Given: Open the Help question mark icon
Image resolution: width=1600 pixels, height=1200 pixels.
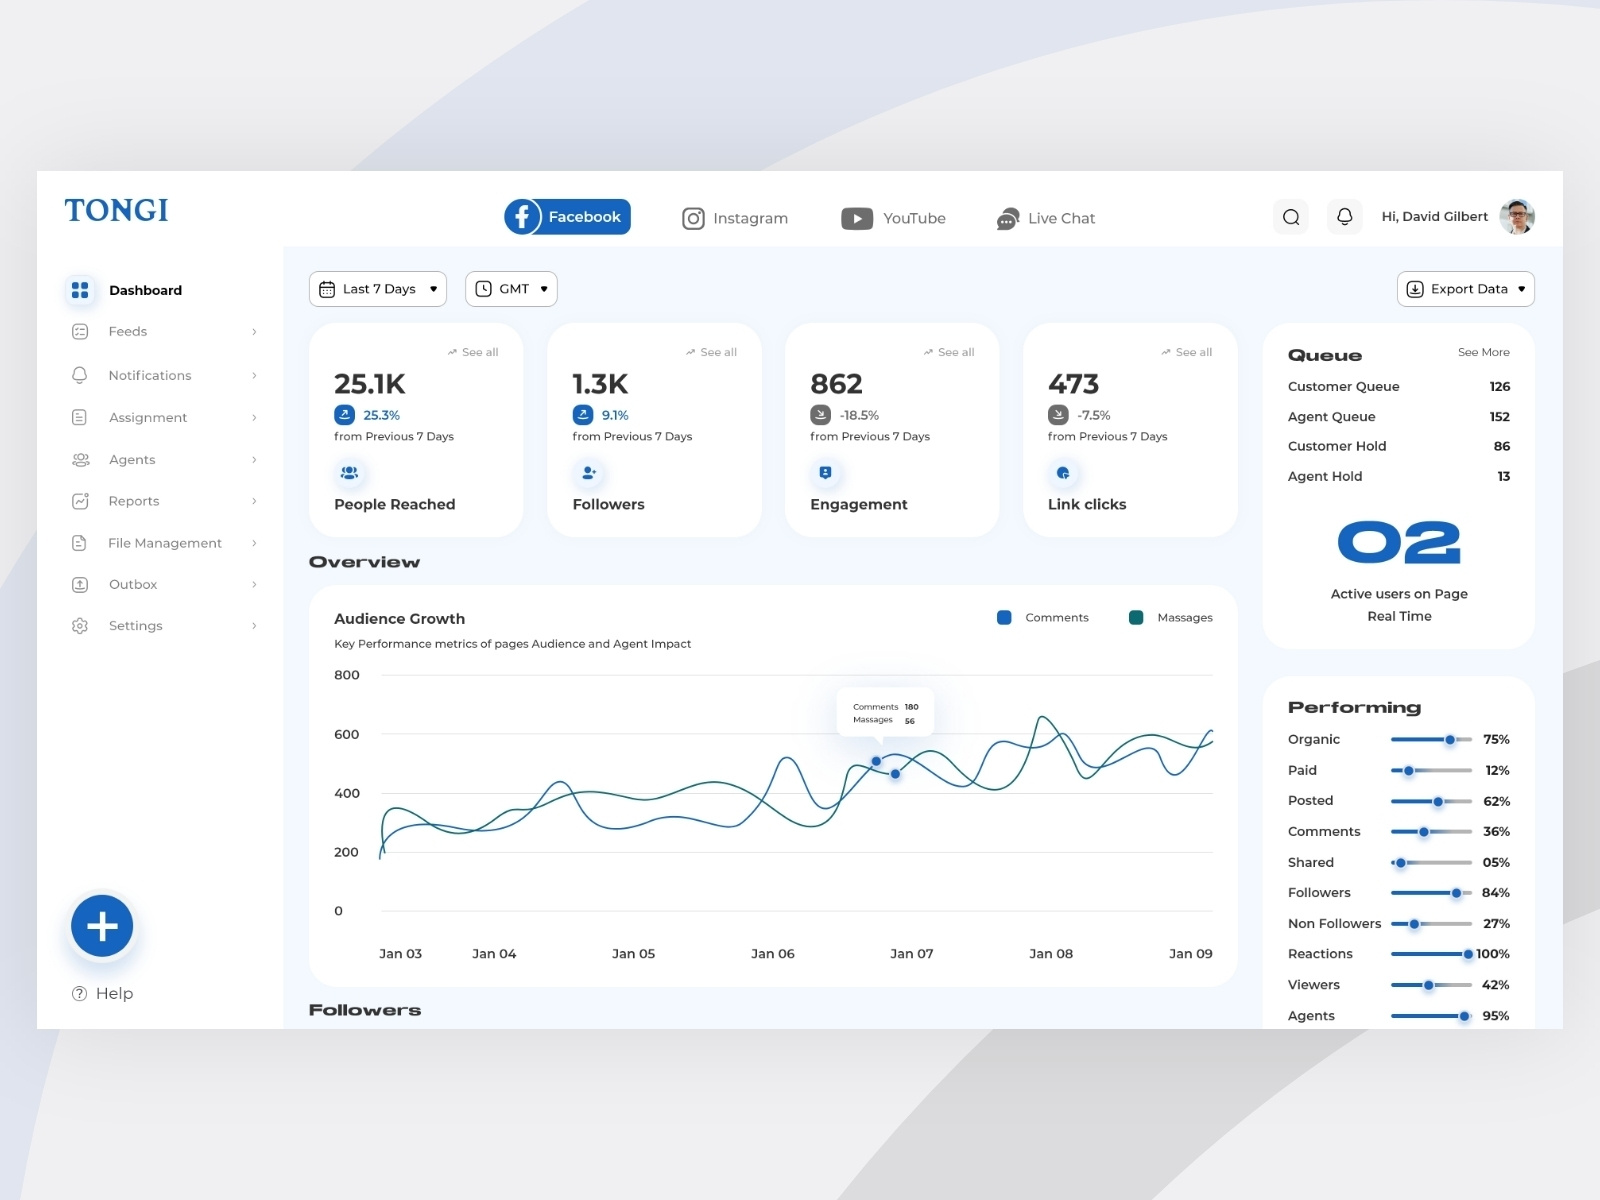Looking at the screenshot, I should coord(78,993).
